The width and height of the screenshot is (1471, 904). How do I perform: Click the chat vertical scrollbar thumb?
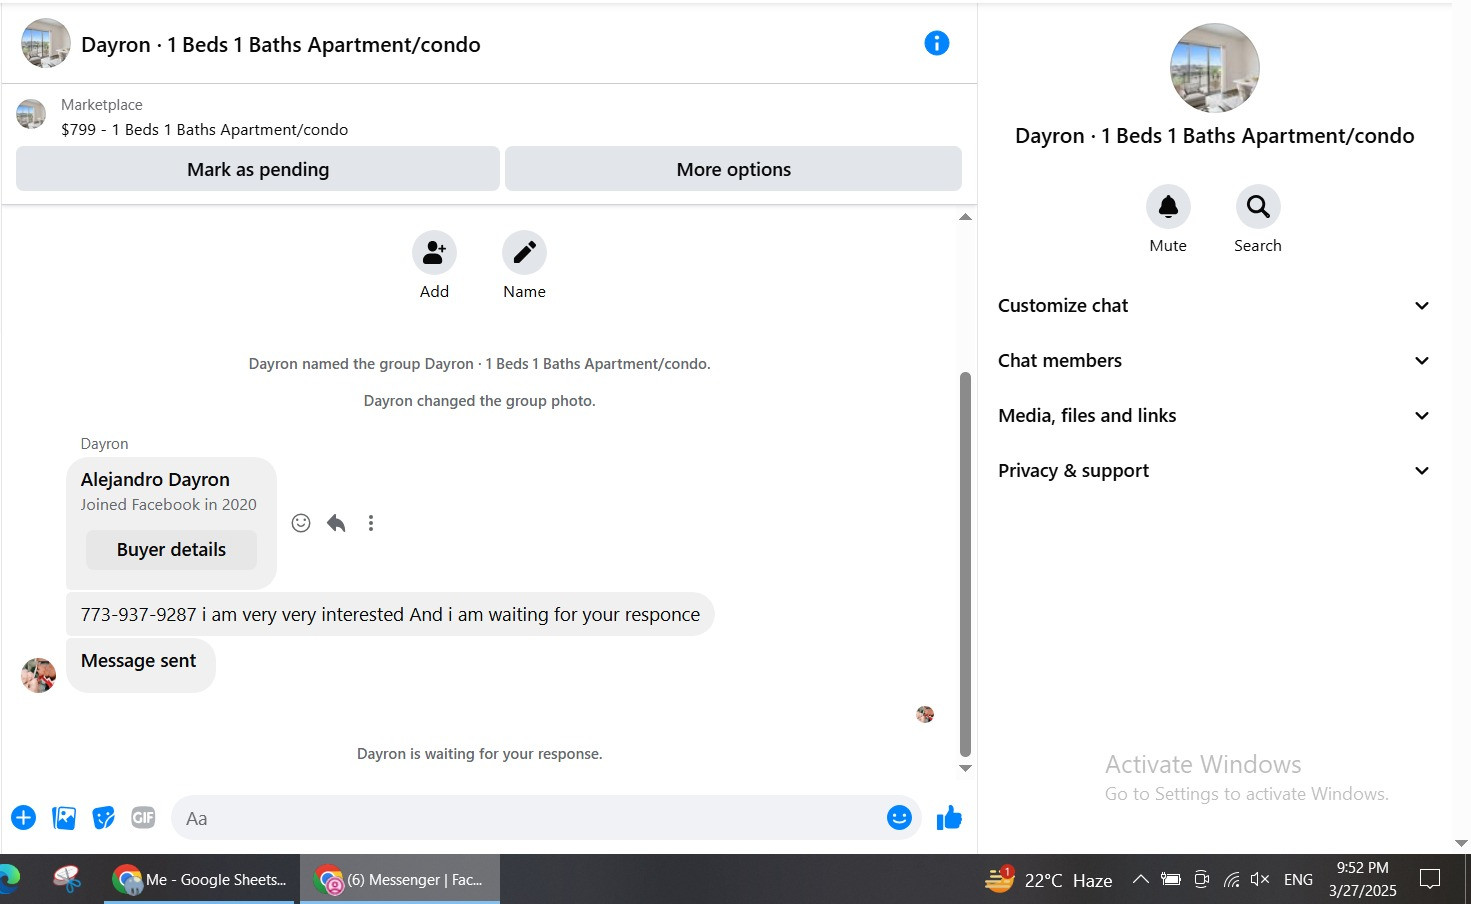[965, 564]
